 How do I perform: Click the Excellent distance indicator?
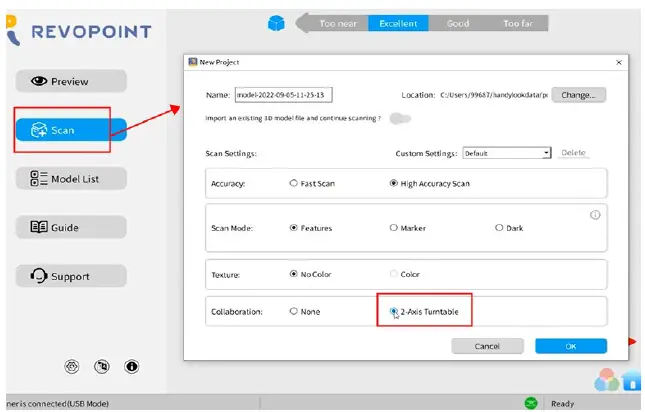point(398,23)
